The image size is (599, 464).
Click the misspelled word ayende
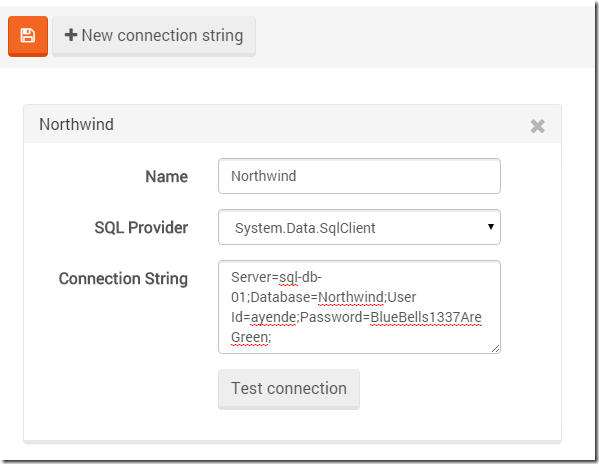click(273, 318)
